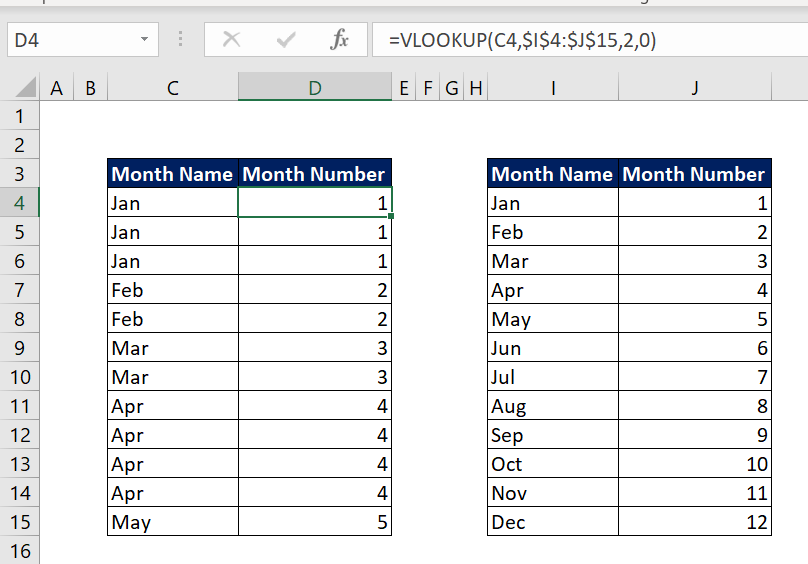Select column I header
The height and width of the screenshot is (564, 808).
[553, 88]
